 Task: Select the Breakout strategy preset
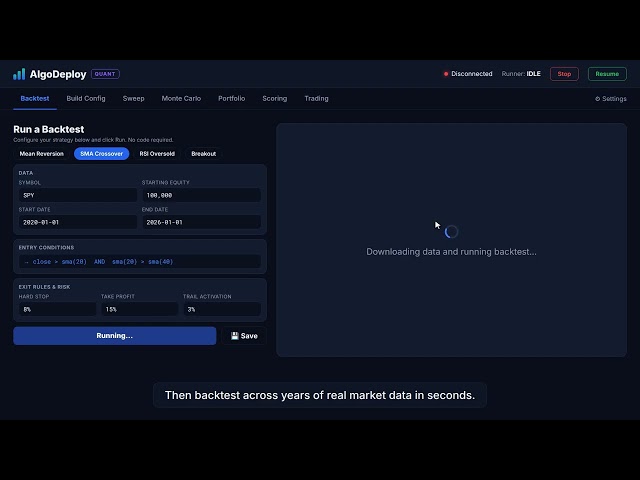click(x=204, y=154)
